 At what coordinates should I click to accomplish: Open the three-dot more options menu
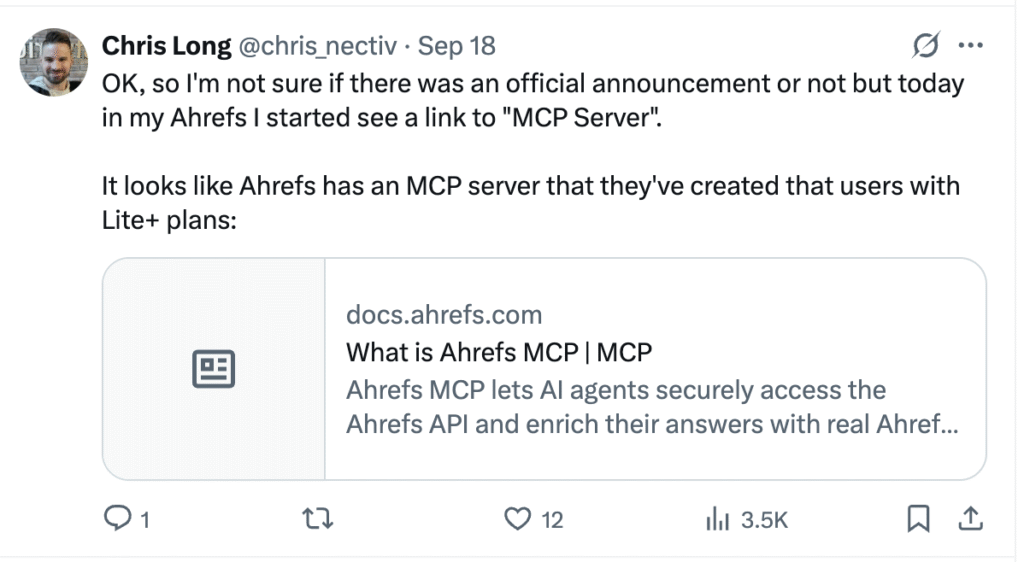coord(970,46)
